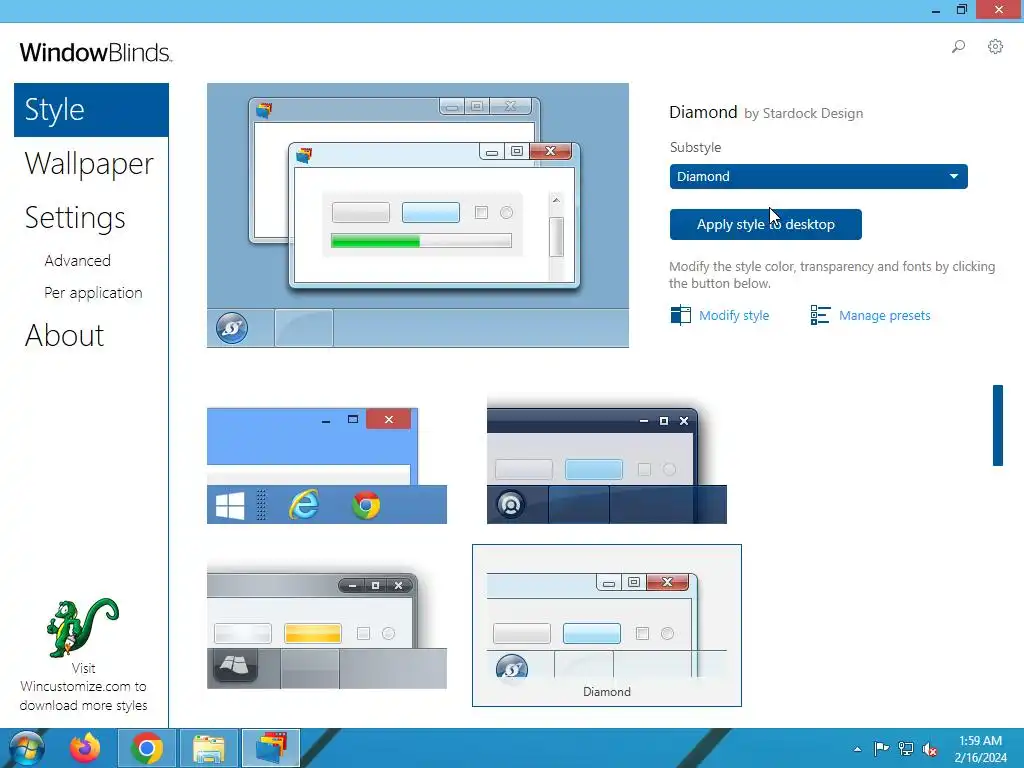This screenshot has height=768, width=1024.
Task: Click the 'by Stardock Design' author text
Action: [803, 114]
